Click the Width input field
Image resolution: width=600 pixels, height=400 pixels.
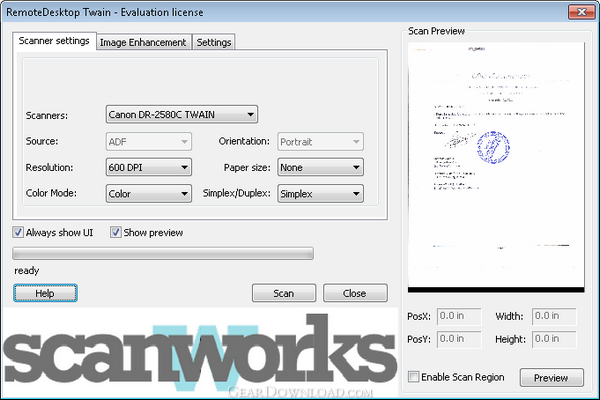(x=554, y=316)
